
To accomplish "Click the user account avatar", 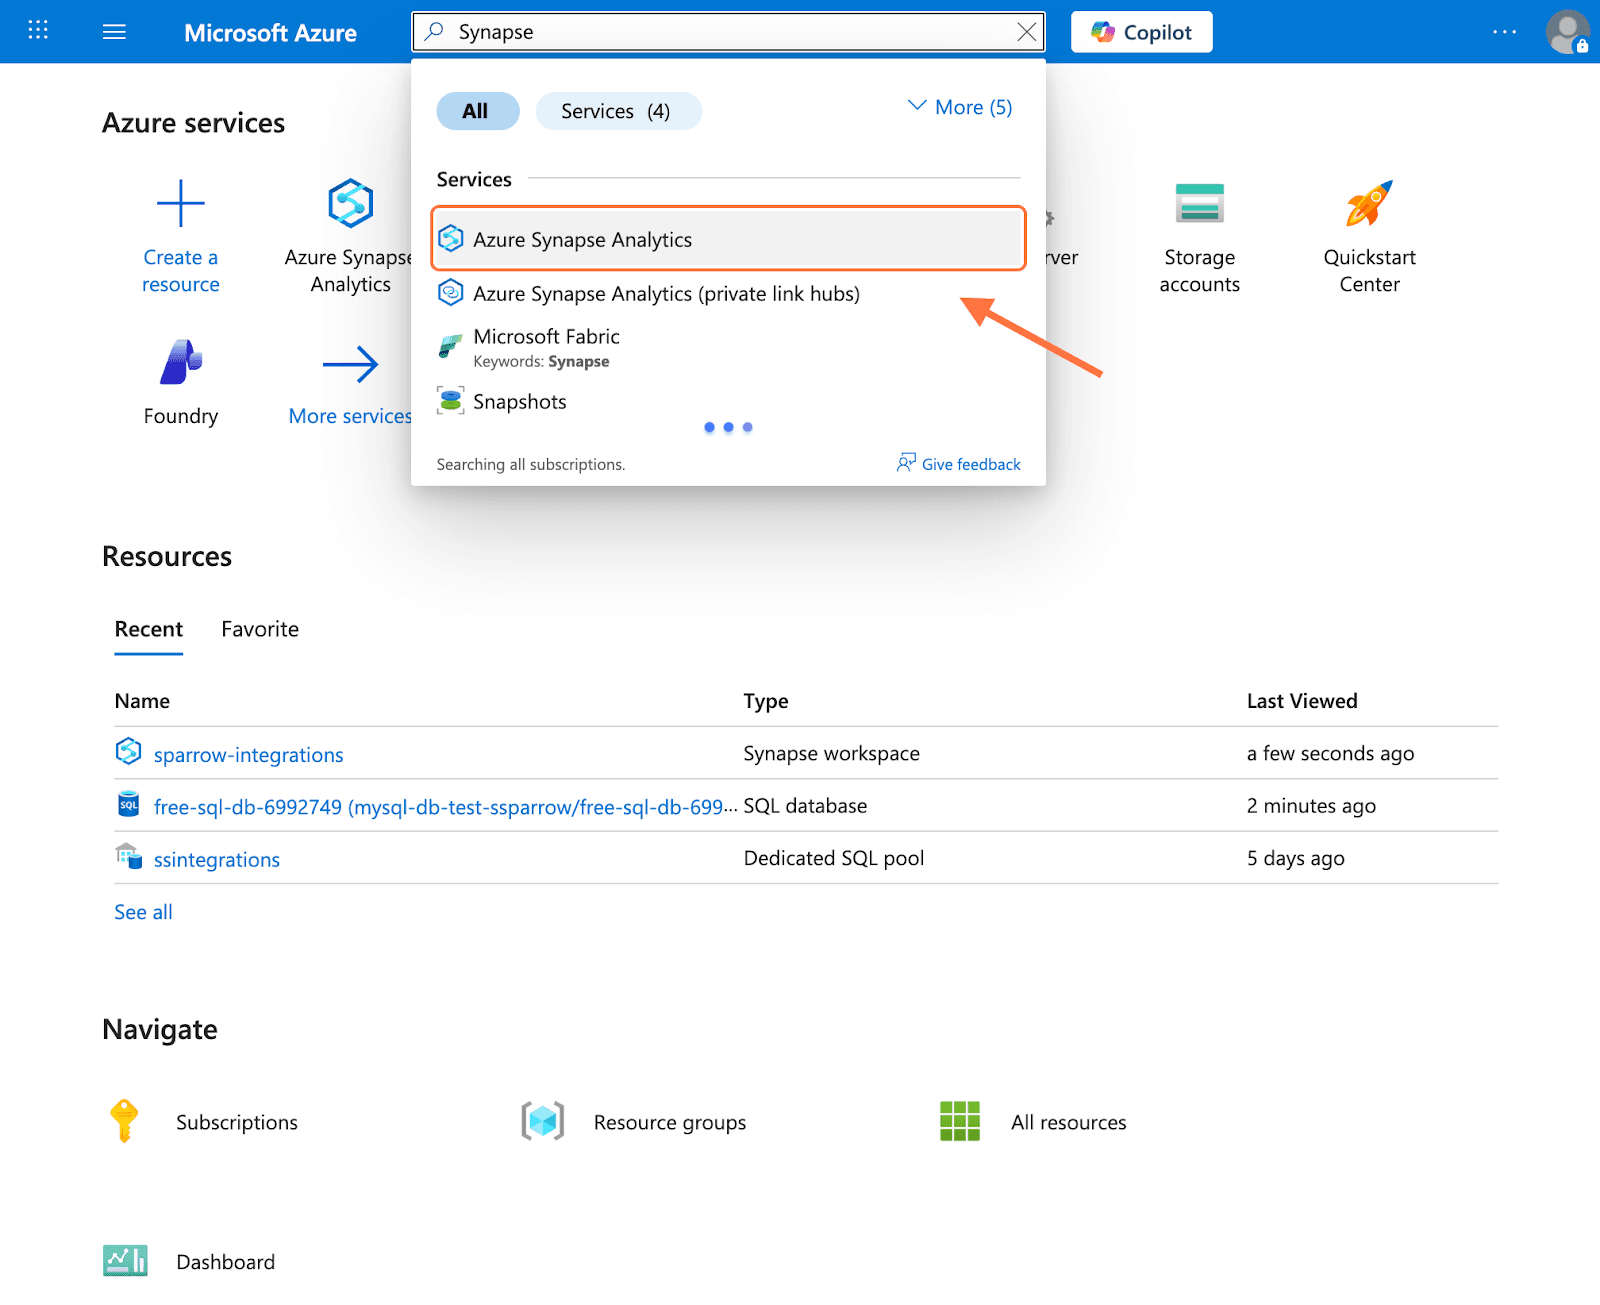I will [x=1566, y=32].
